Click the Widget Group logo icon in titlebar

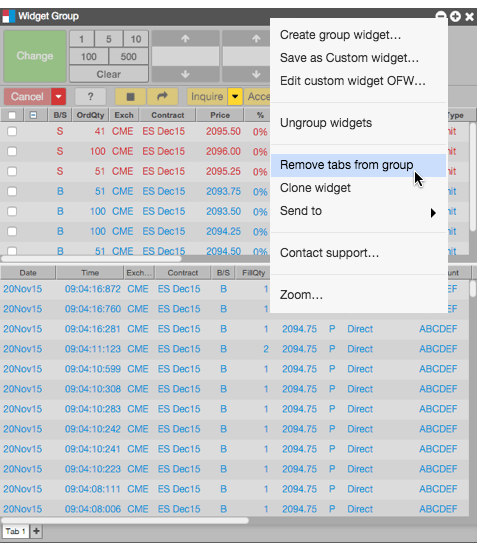click(8, 16)
